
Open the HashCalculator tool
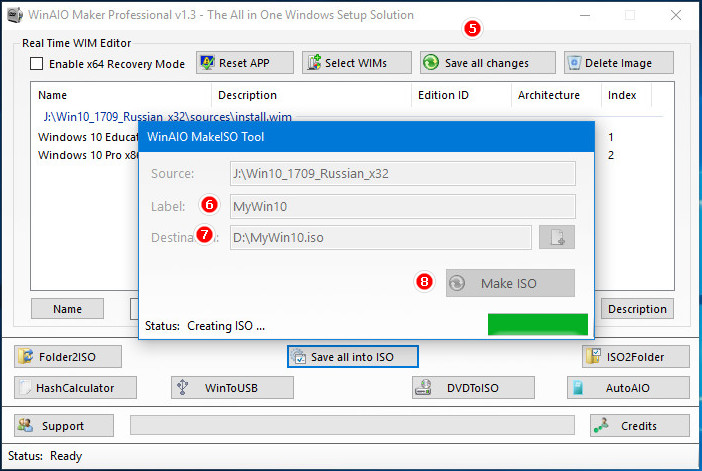[x=75, y=388]
